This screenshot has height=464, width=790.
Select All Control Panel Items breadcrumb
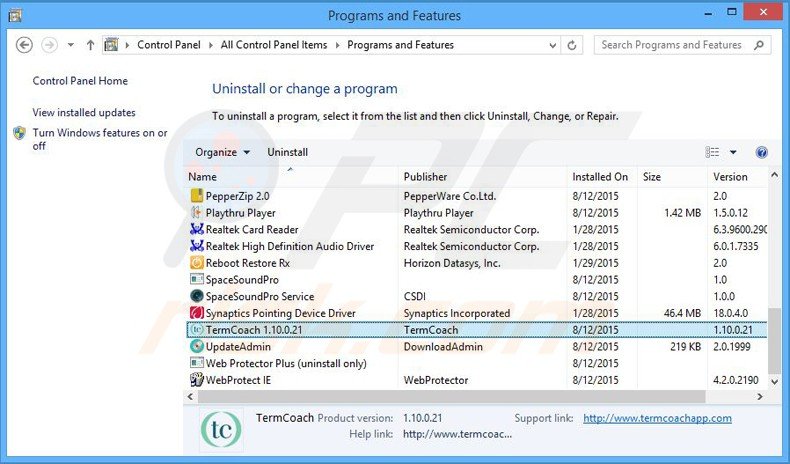click(x=274, y=45)
